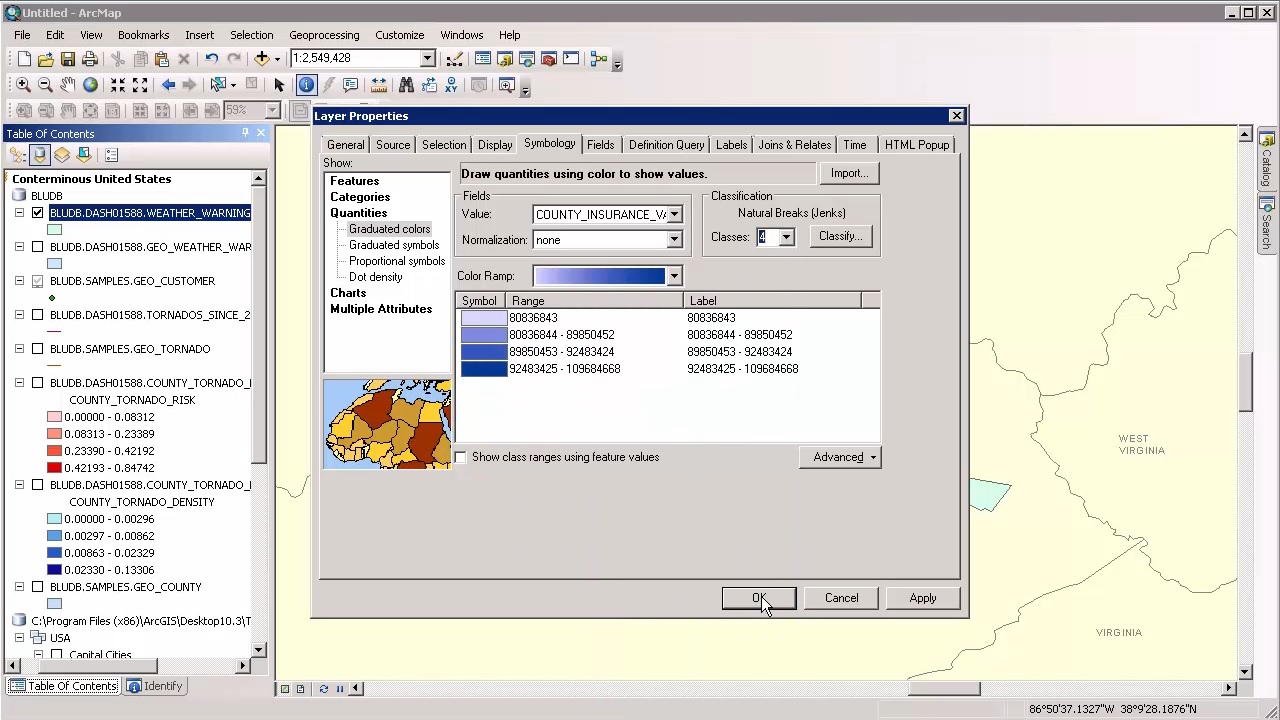Click Fixed Zoom In arrows icon

tap(118, 85)
